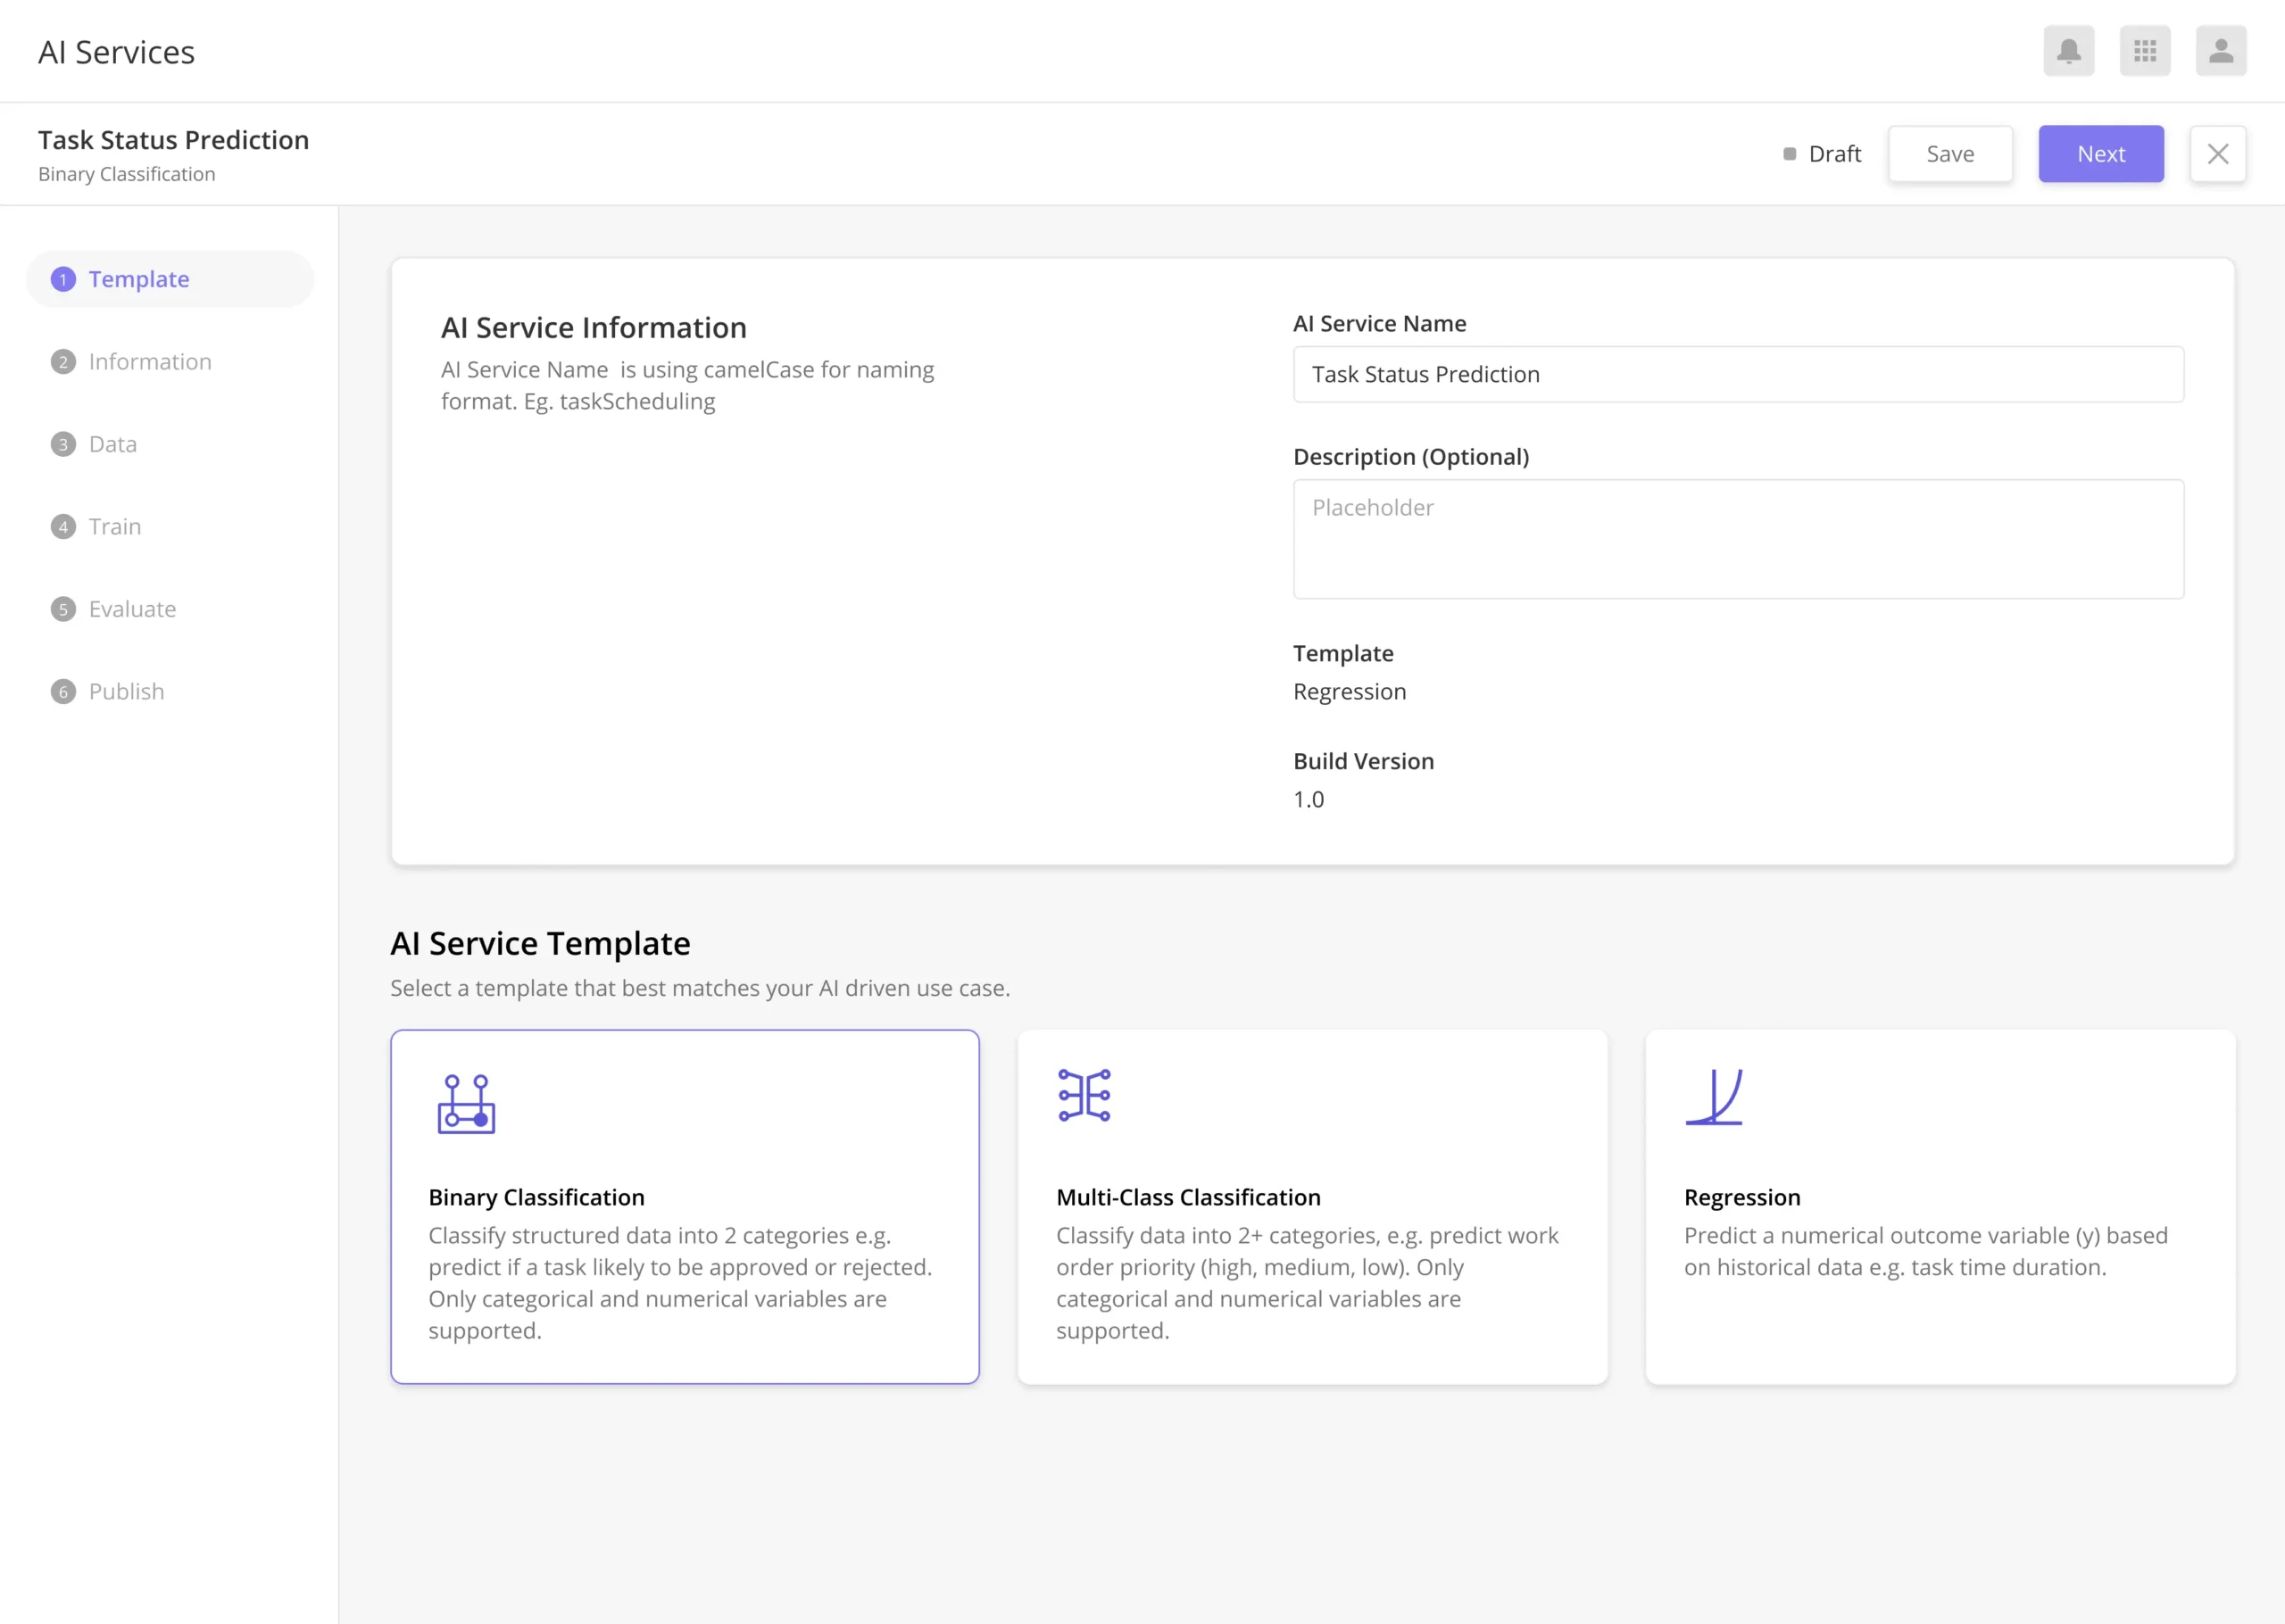Click the Multi-Class Classification template icon
This screenshot has height=1624, width=2285.
1084,1095
